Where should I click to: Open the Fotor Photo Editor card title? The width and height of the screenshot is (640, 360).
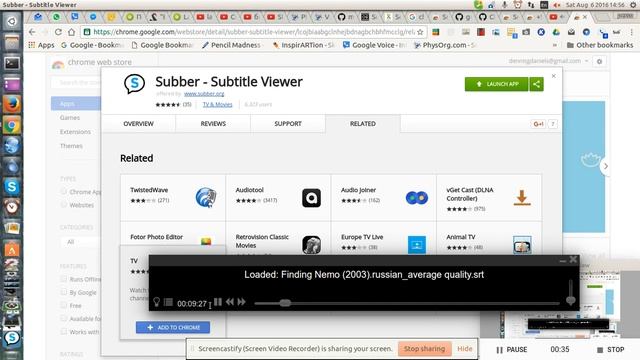point(156,237)
